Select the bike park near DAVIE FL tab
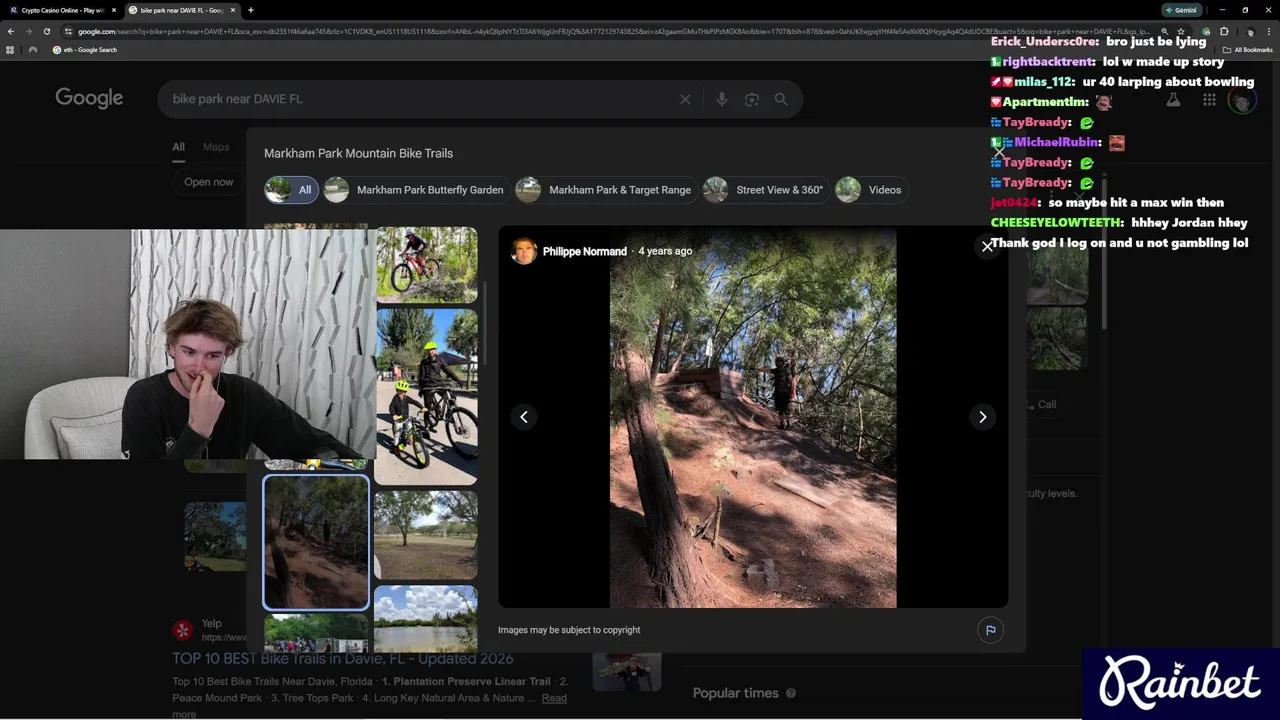 click(182, 10)
